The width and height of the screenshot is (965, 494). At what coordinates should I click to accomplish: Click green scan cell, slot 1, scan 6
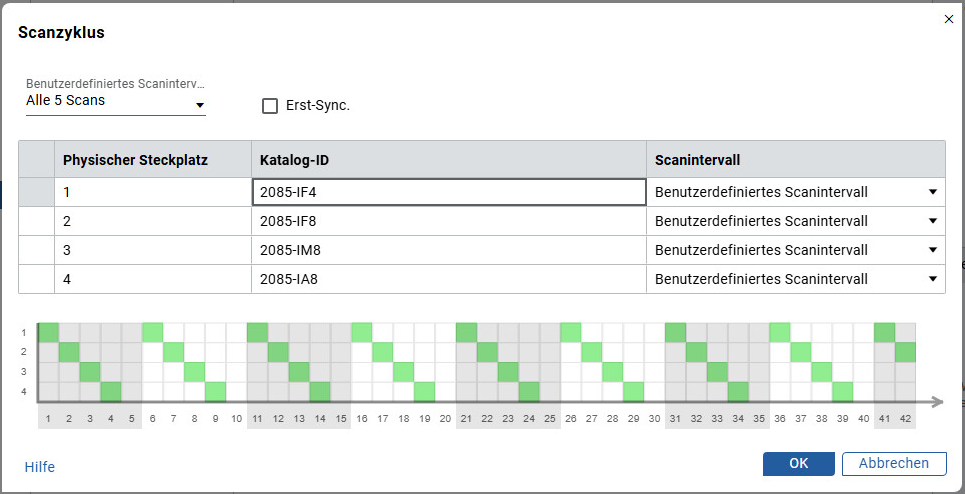tap(153, 332)
